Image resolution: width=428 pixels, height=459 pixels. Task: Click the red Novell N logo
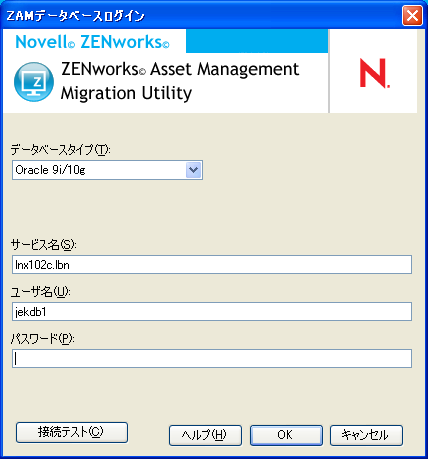tap(374, 73)
